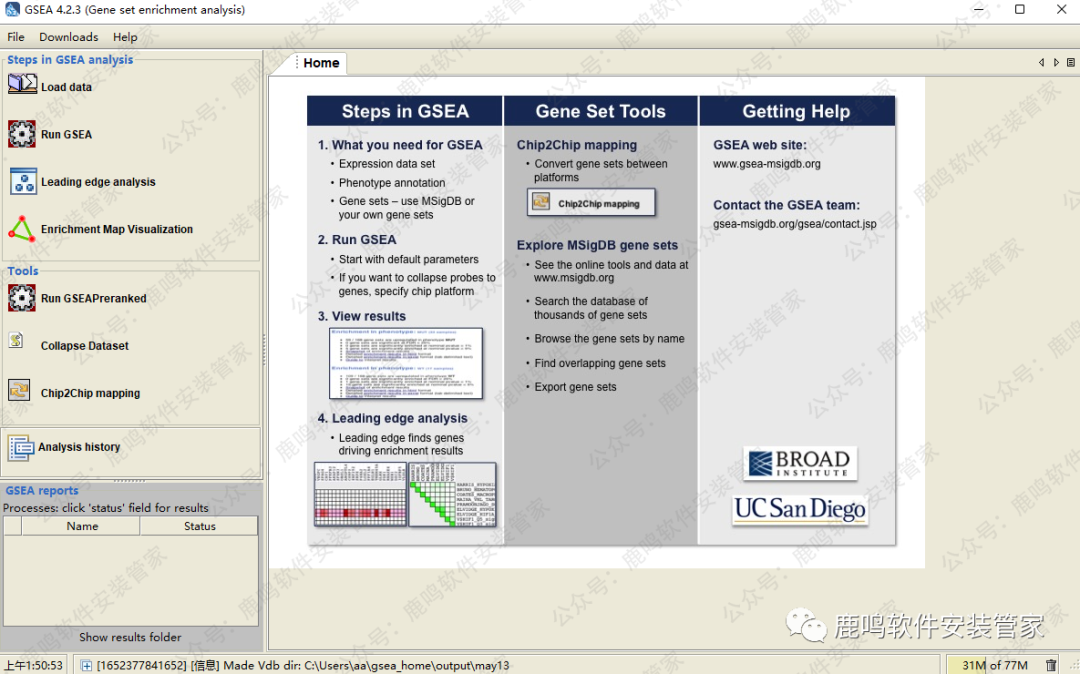Click the Name column header
1080x674 pixels.
click(81, 526)
